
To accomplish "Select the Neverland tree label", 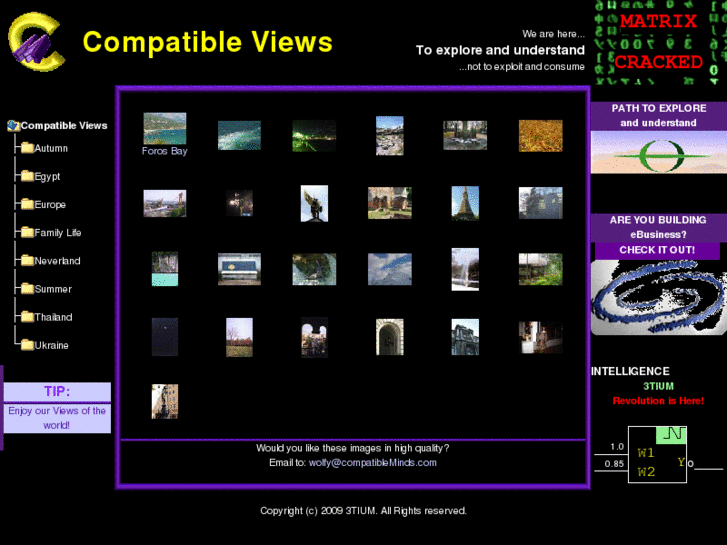I will [x=57, y=261].
